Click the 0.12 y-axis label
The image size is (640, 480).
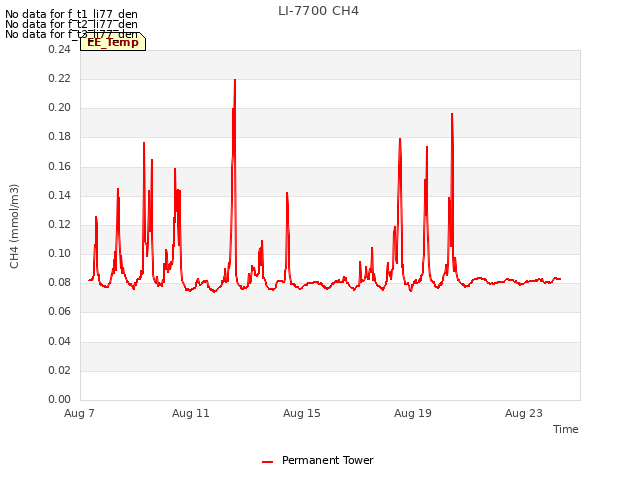[60, 224]
